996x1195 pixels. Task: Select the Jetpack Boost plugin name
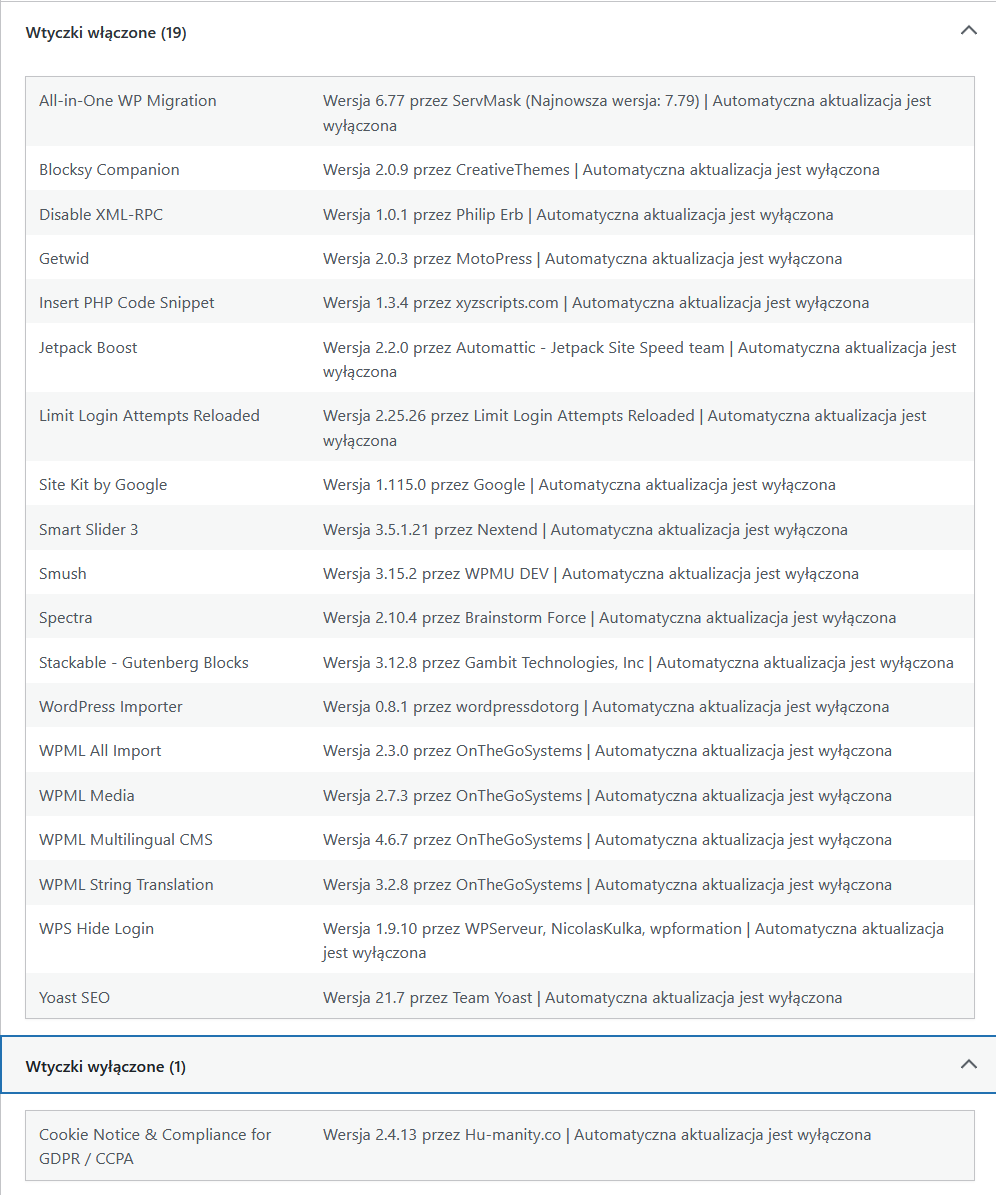[x=88, y=348]
